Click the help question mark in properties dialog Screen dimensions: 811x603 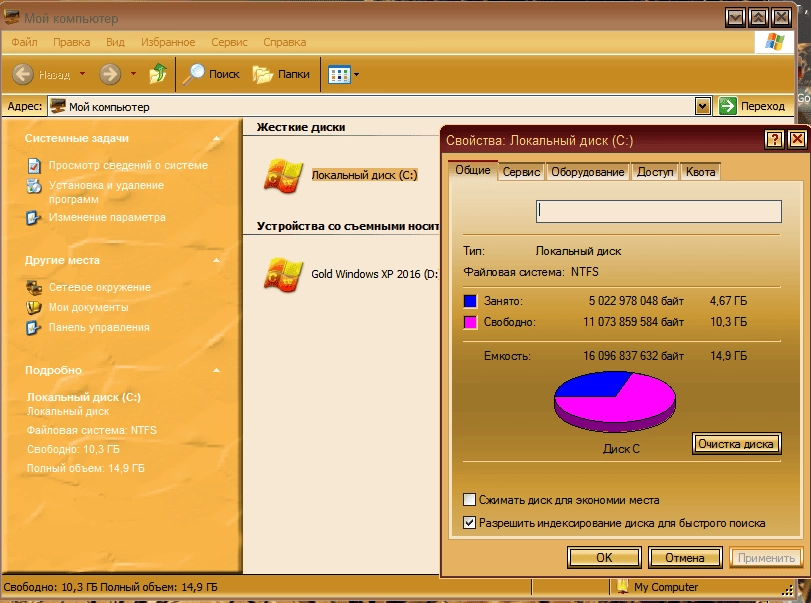(774, 139)
